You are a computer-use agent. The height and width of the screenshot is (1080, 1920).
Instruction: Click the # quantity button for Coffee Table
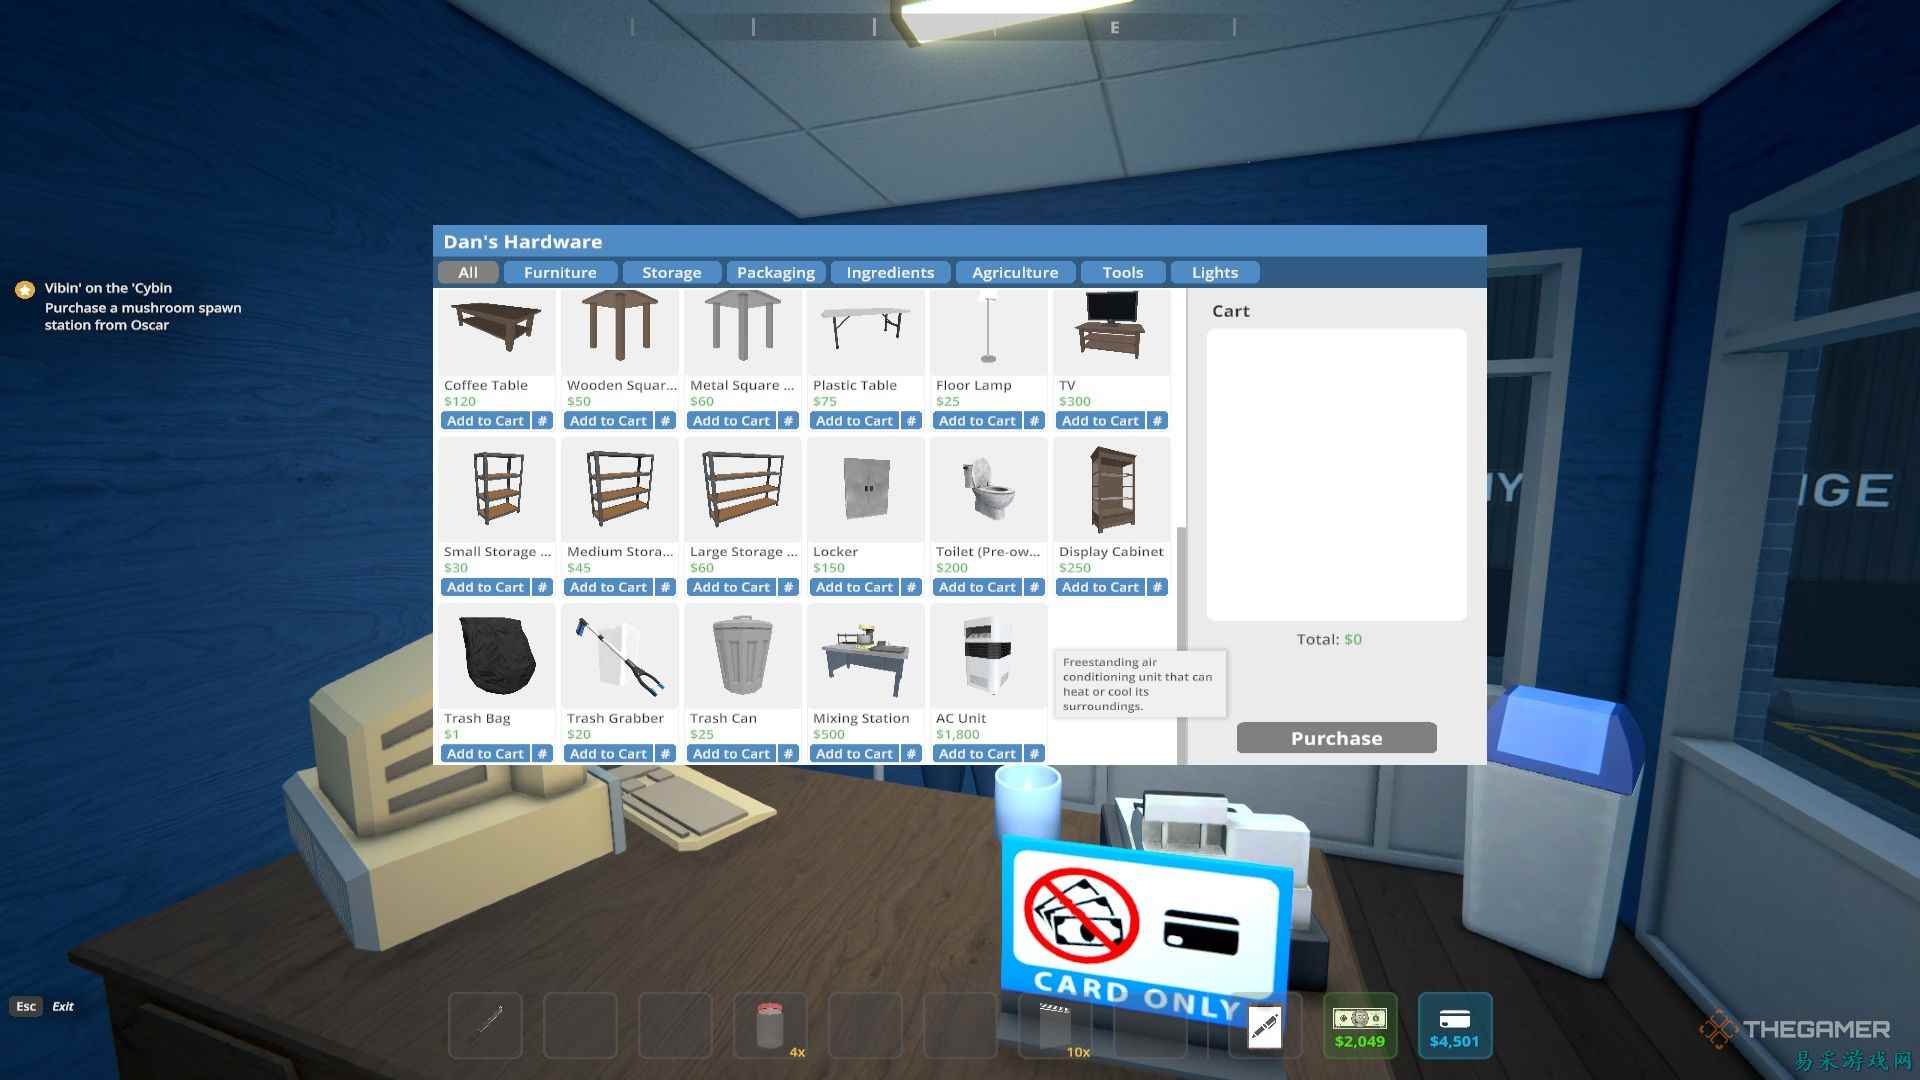pyautogui.click(x=543, y=421)
